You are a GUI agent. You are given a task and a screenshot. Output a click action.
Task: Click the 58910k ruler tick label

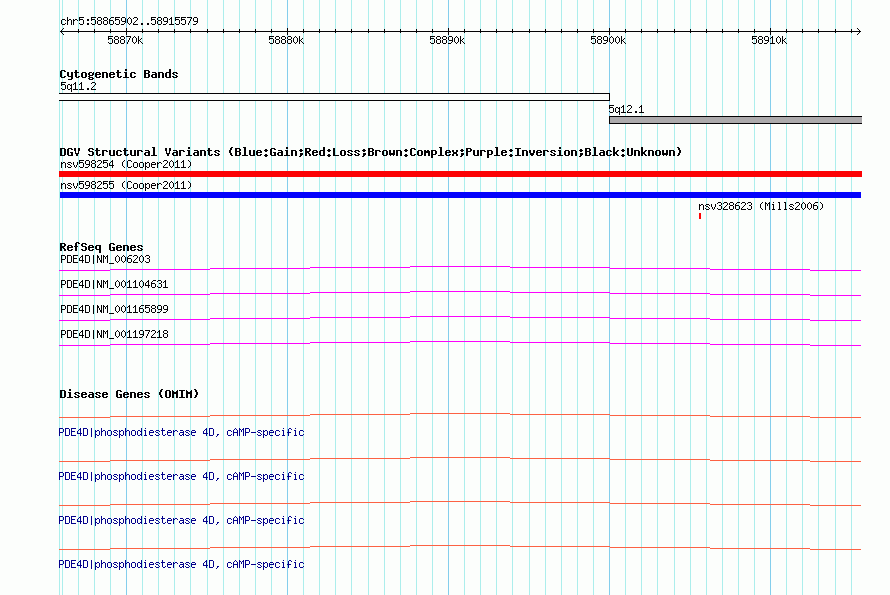769,40
